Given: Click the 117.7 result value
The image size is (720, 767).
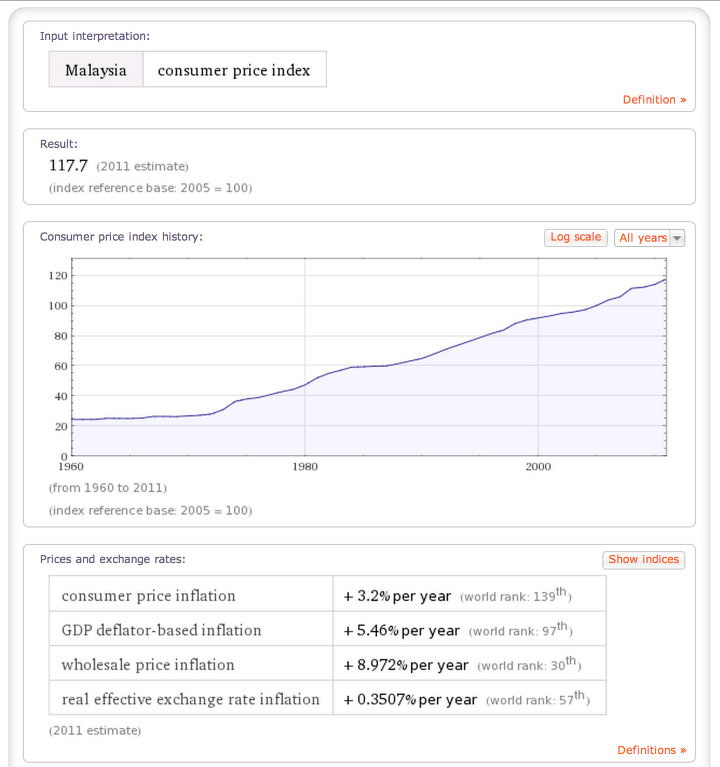Looking at the screenshot, I should [68, 165].
